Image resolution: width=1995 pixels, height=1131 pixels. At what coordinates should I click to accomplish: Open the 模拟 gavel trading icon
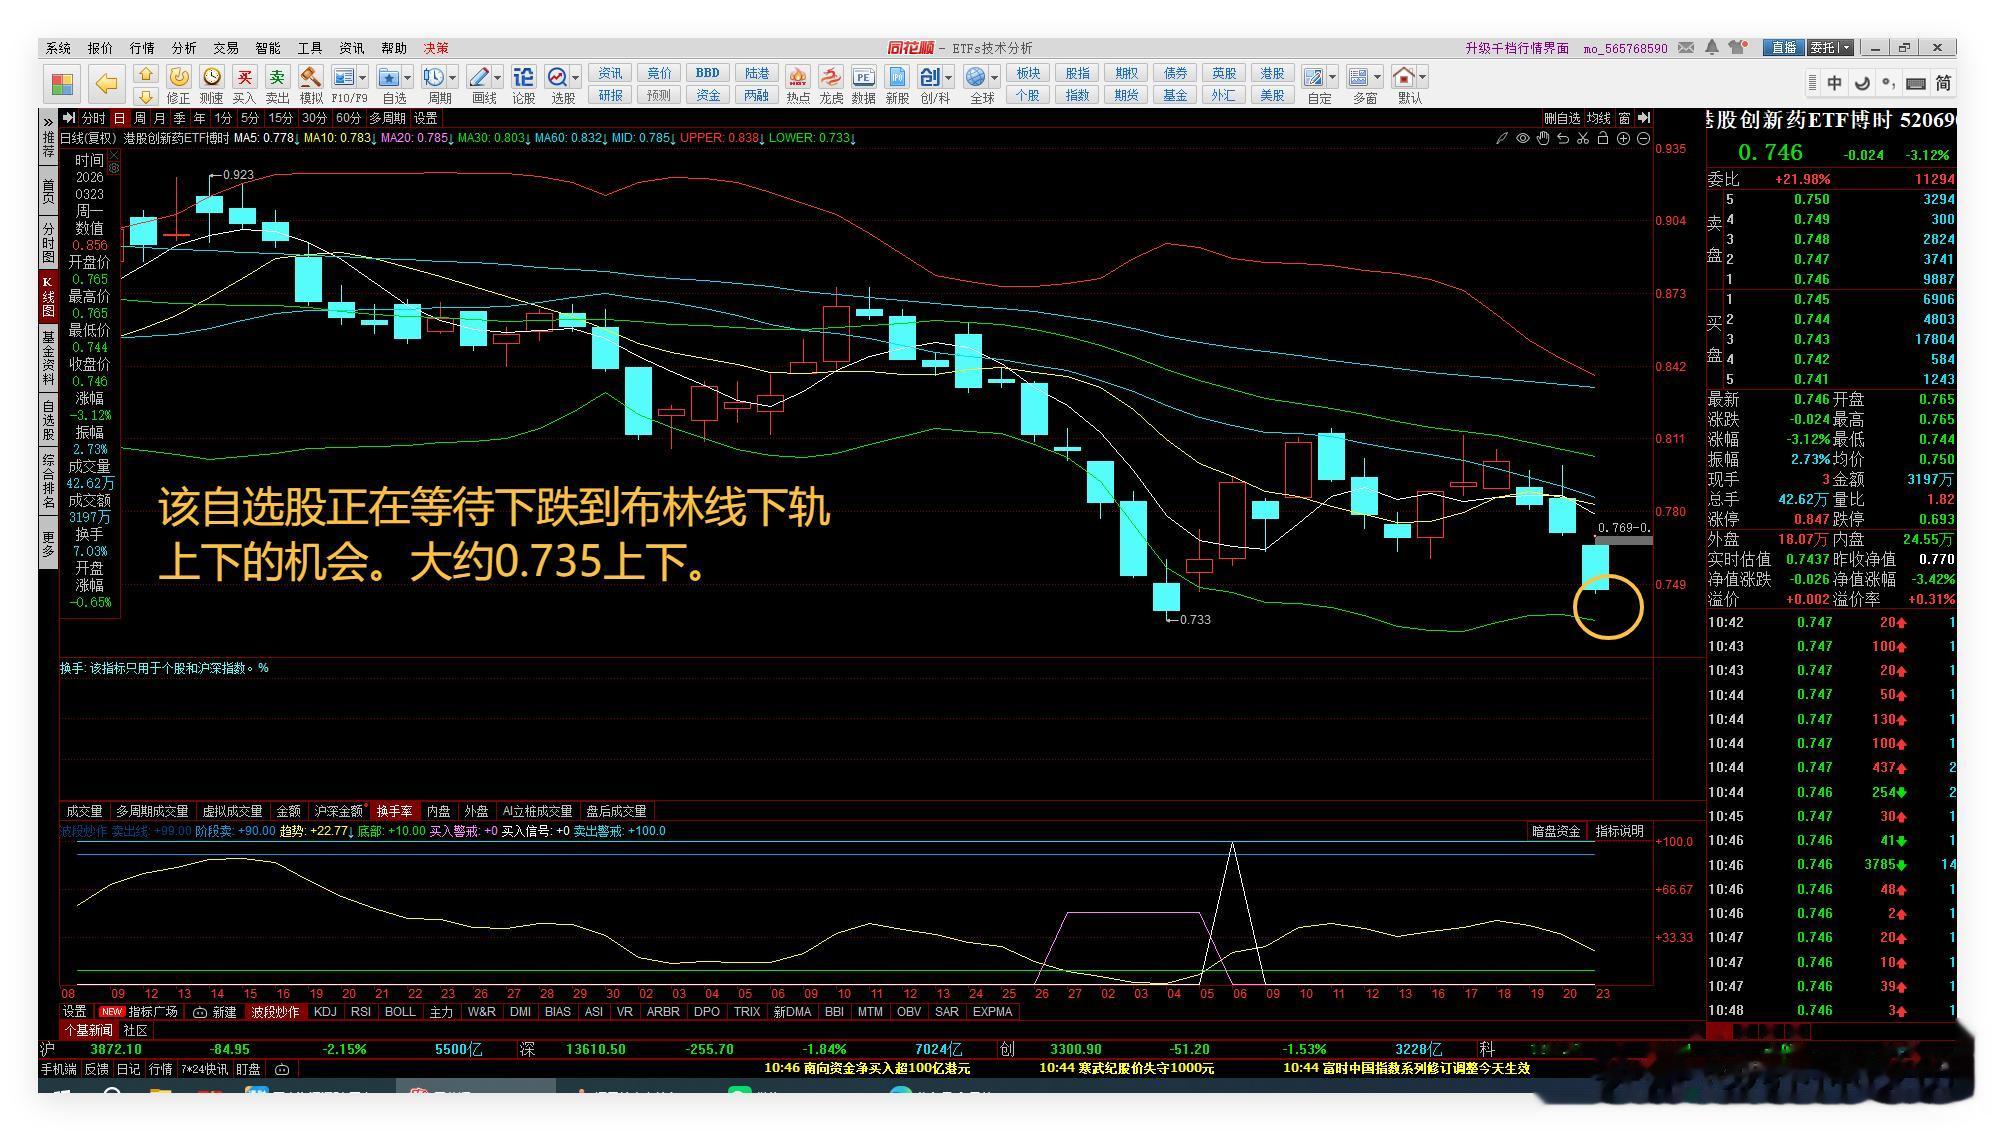310,78
